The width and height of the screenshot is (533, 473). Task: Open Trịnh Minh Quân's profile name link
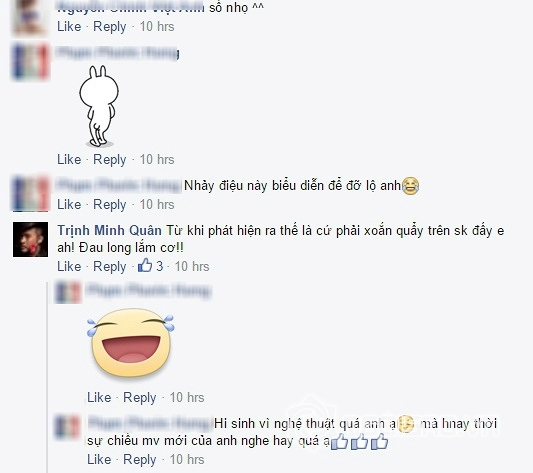tap(109, 231)
